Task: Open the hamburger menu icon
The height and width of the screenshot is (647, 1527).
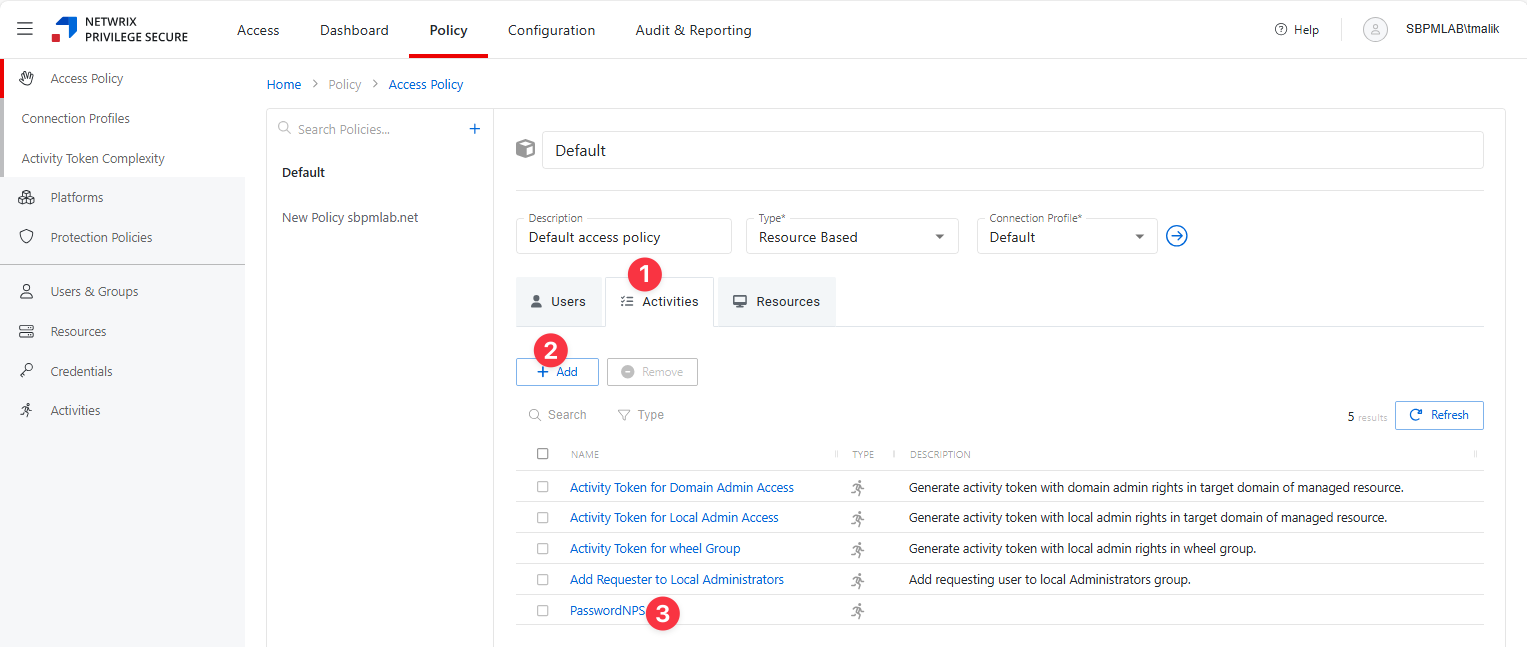Action: click(x=25, y=29)
